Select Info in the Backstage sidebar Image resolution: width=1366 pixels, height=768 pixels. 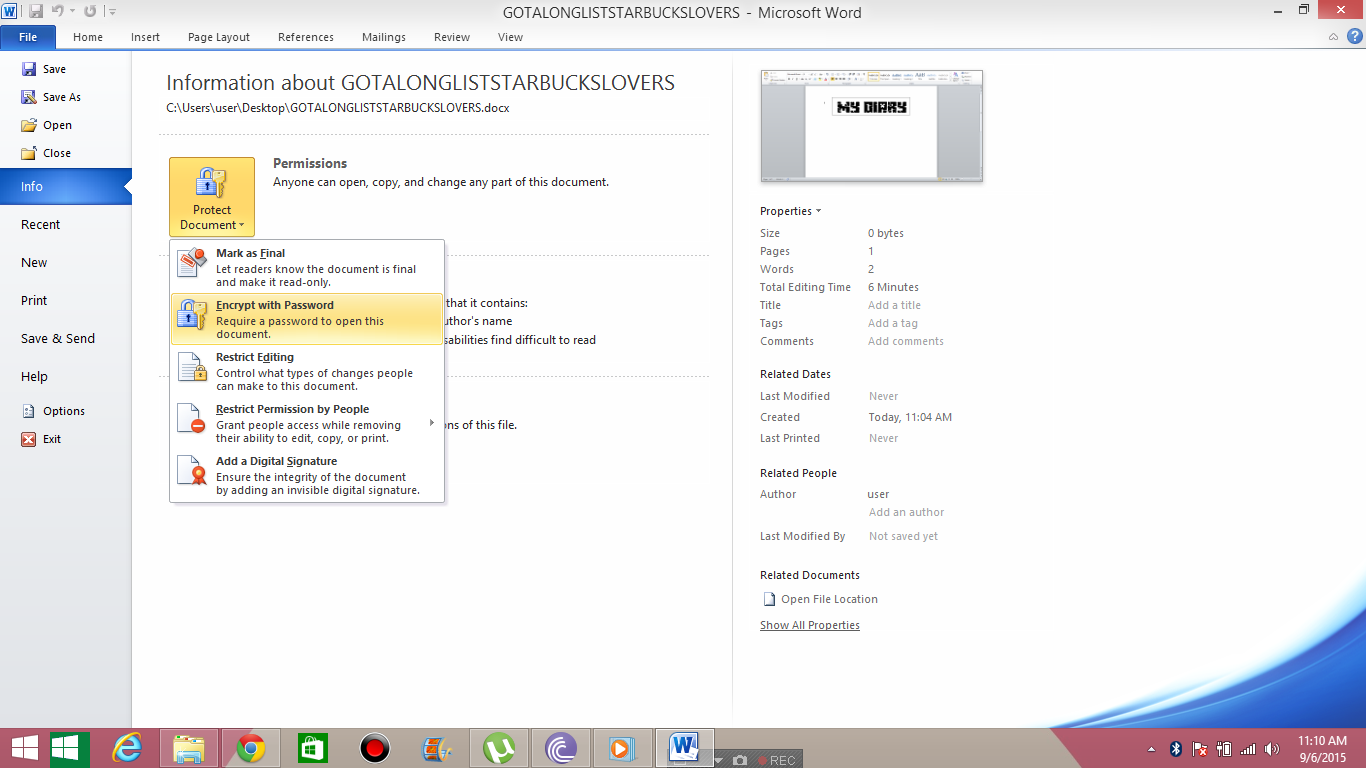[x=65, y=186]
